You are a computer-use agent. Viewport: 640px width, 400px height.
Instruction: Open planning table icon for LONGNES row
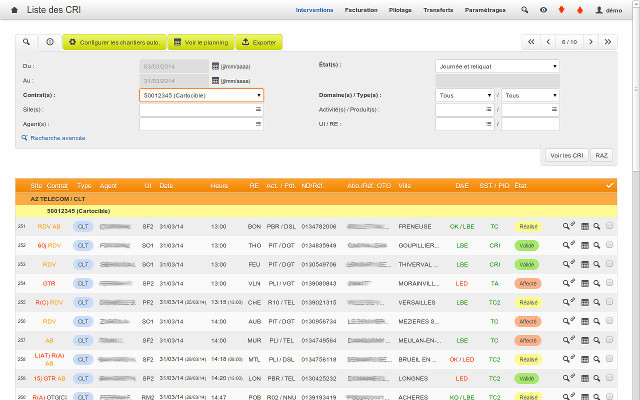point(585,378)
